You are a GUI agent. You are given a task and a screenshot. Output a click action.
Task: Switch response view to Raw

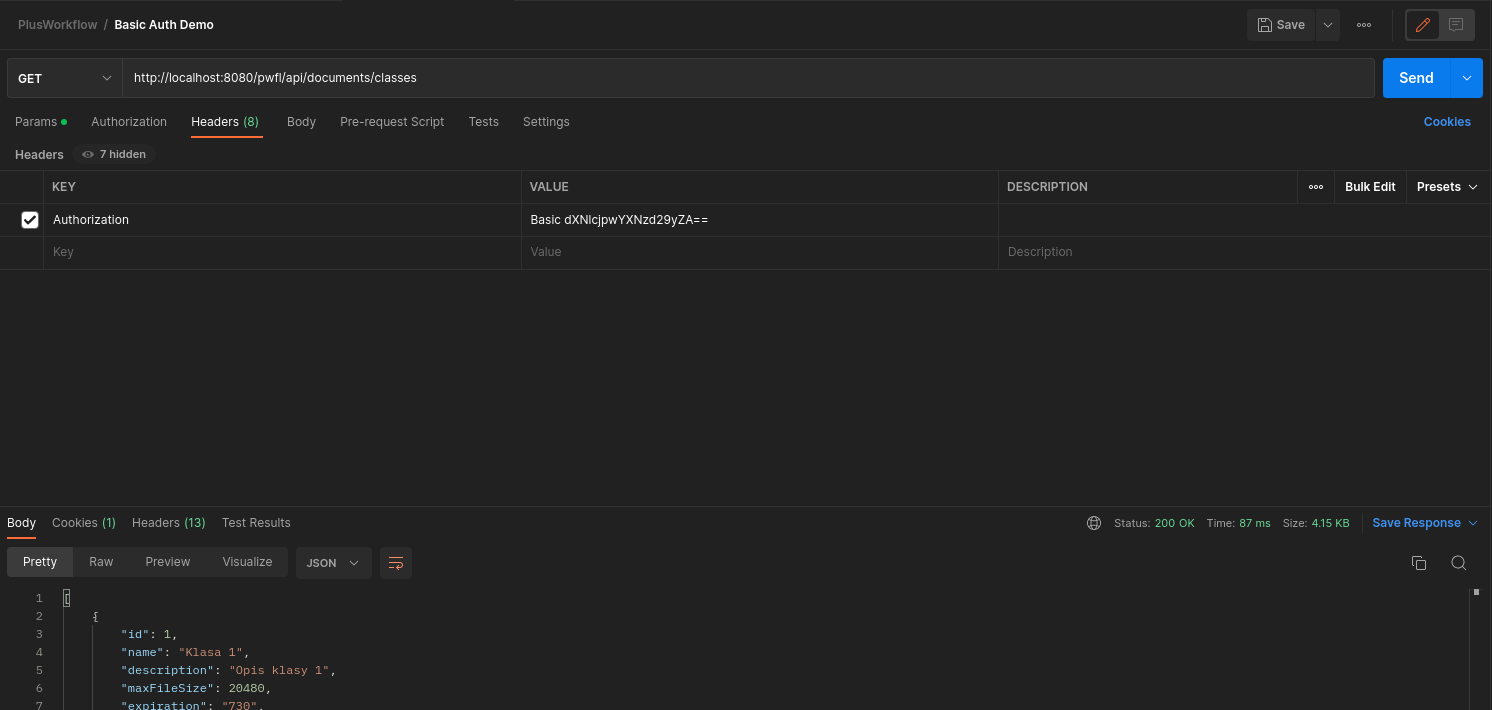tap(101, 562)
